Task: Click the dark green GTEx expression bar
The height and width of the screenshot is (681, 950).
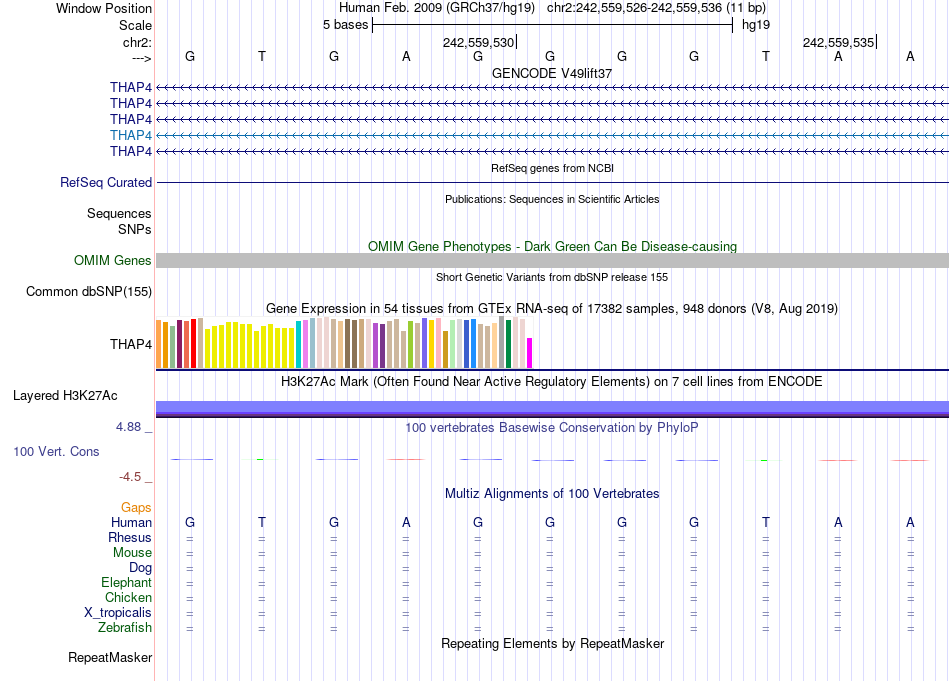Action: [508, 344]
